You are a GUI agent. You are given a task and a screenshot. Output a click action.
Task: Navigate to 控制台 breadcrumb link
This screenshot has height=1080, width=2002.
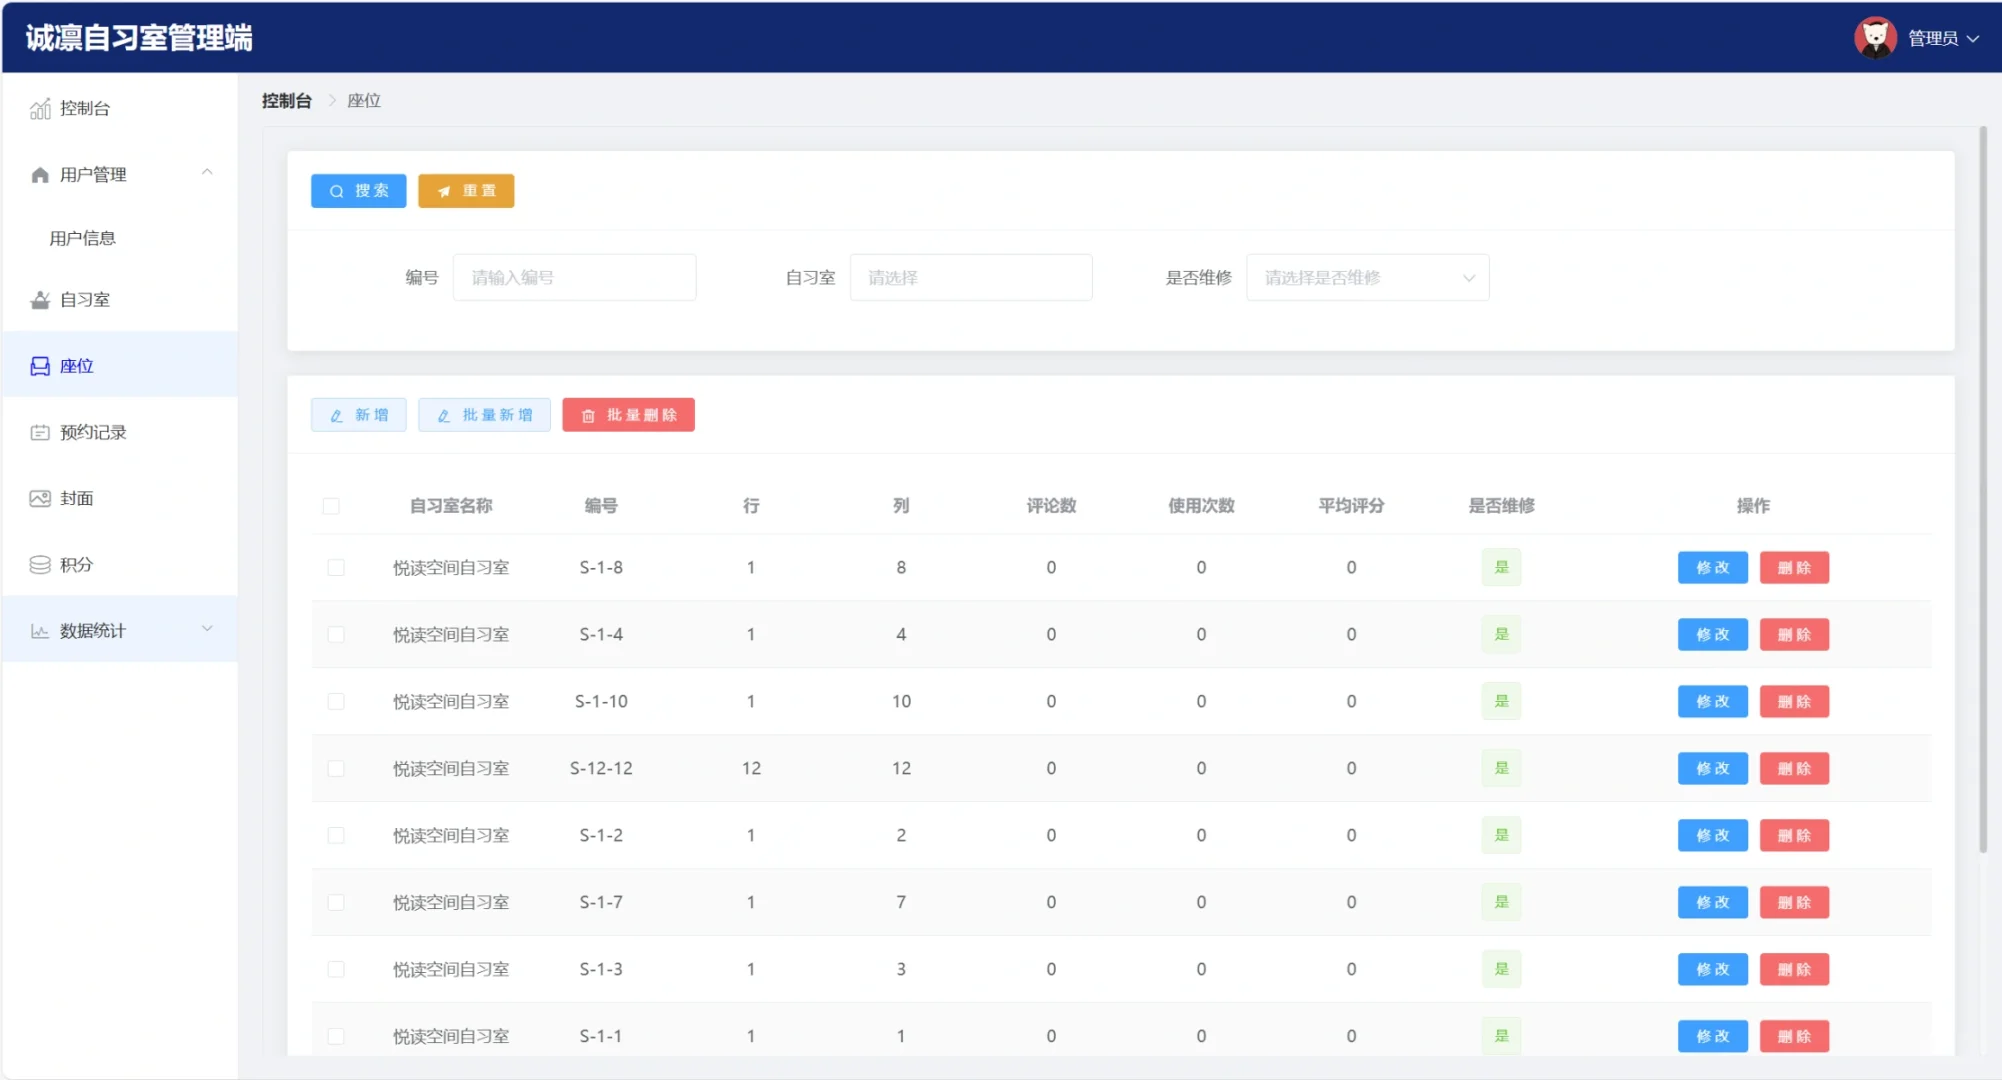[x=286, y=100]
